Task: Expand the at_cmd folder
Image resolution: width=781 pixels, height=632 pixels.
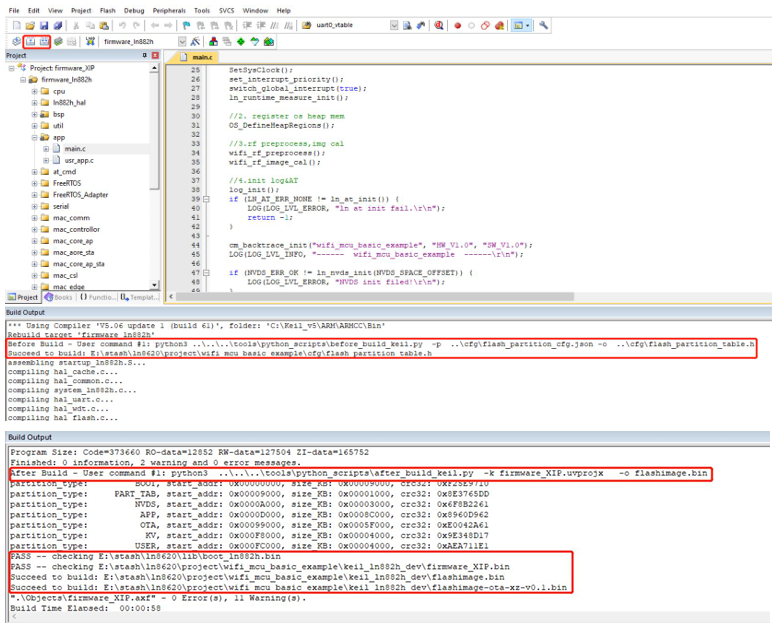Action: (34, 172)
